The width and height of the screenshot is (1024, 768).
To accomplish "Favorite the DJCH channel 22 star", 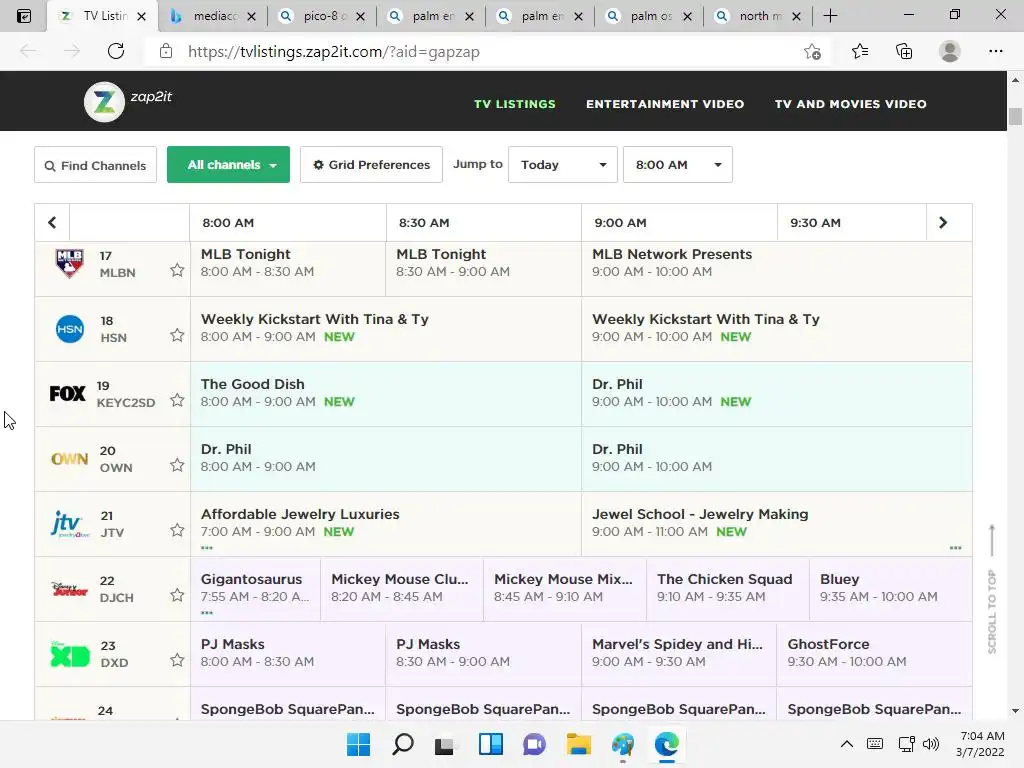I will click(x=177, y=595).
